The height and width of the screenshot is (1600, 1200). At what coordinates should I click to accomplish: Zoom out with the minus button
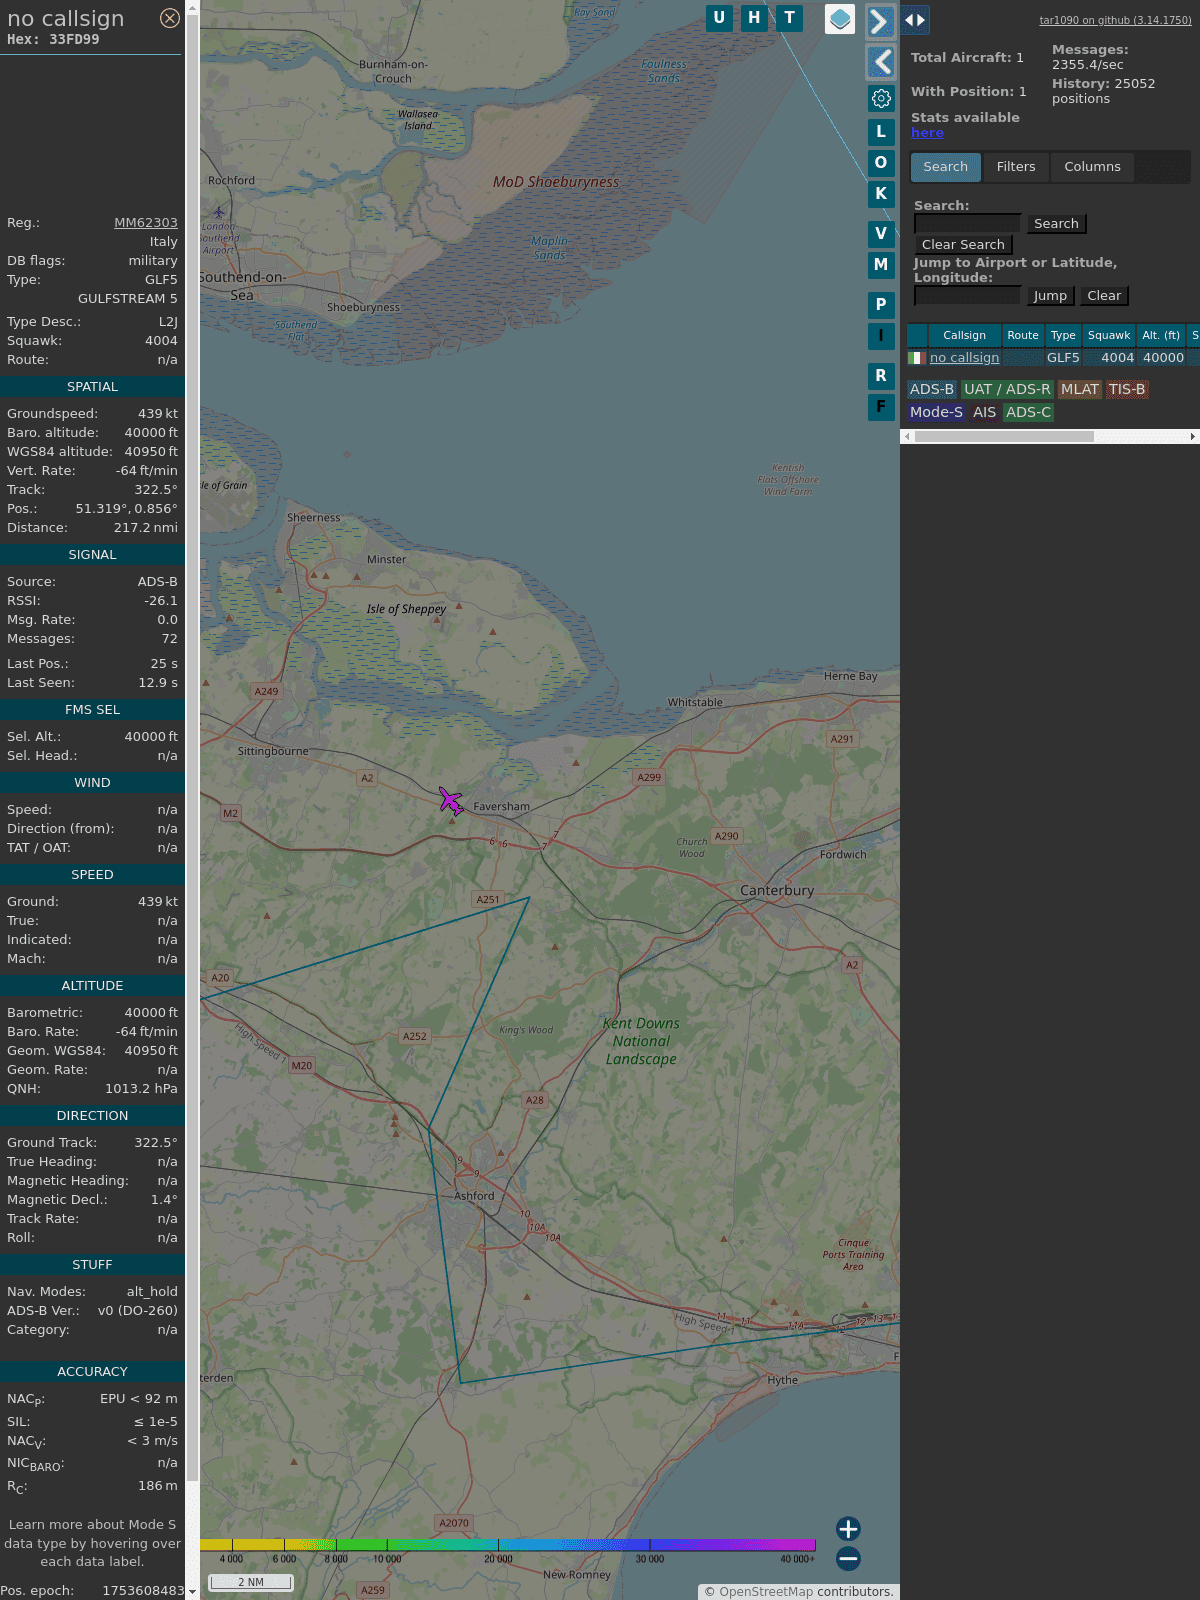click(848, 1558)
